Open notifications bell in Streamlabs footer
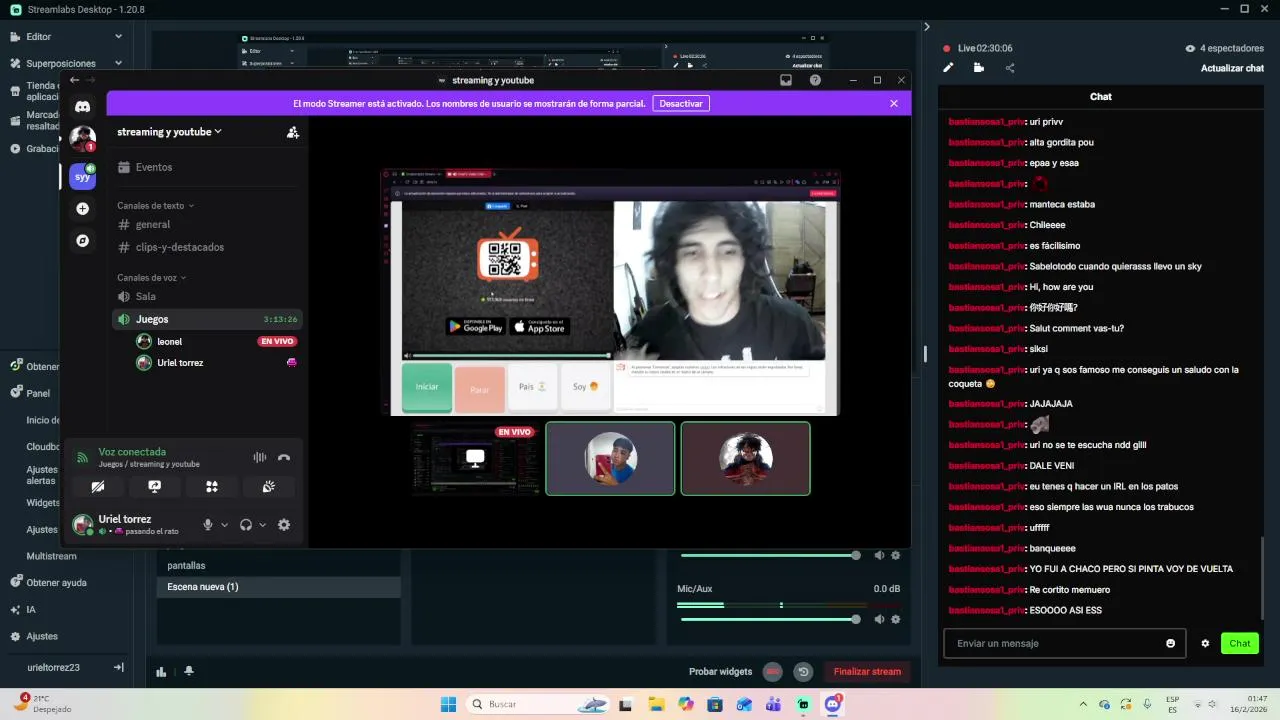The height and width of the screenshot is (720, 1280). coord(189,671)
